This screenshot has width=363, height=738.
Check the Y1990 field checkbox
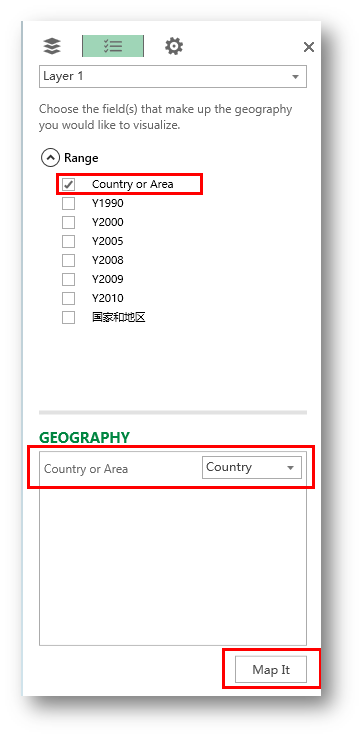coord(69,203)
